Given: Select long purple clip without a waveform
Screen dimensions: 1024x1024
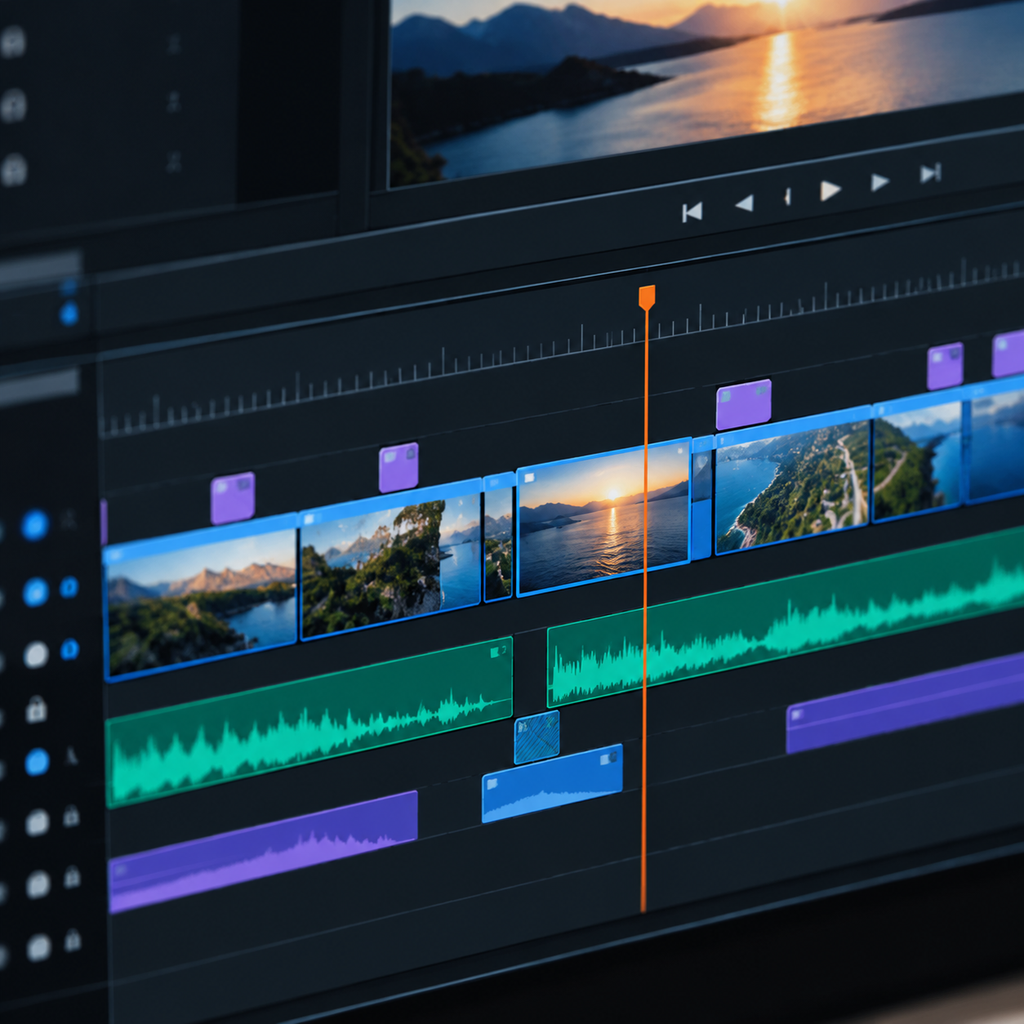Looking at the screenshot, I should (x=905, y=704).
